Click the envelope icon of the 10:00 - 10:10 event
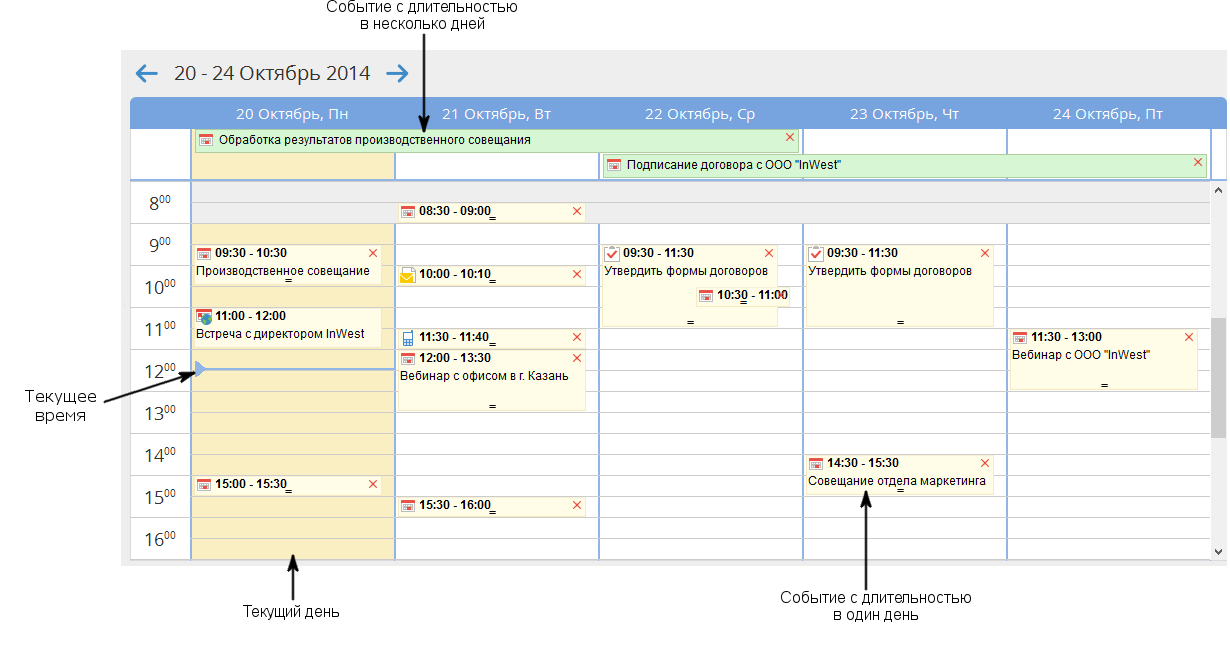1230x650 pixels. point(407,275)
